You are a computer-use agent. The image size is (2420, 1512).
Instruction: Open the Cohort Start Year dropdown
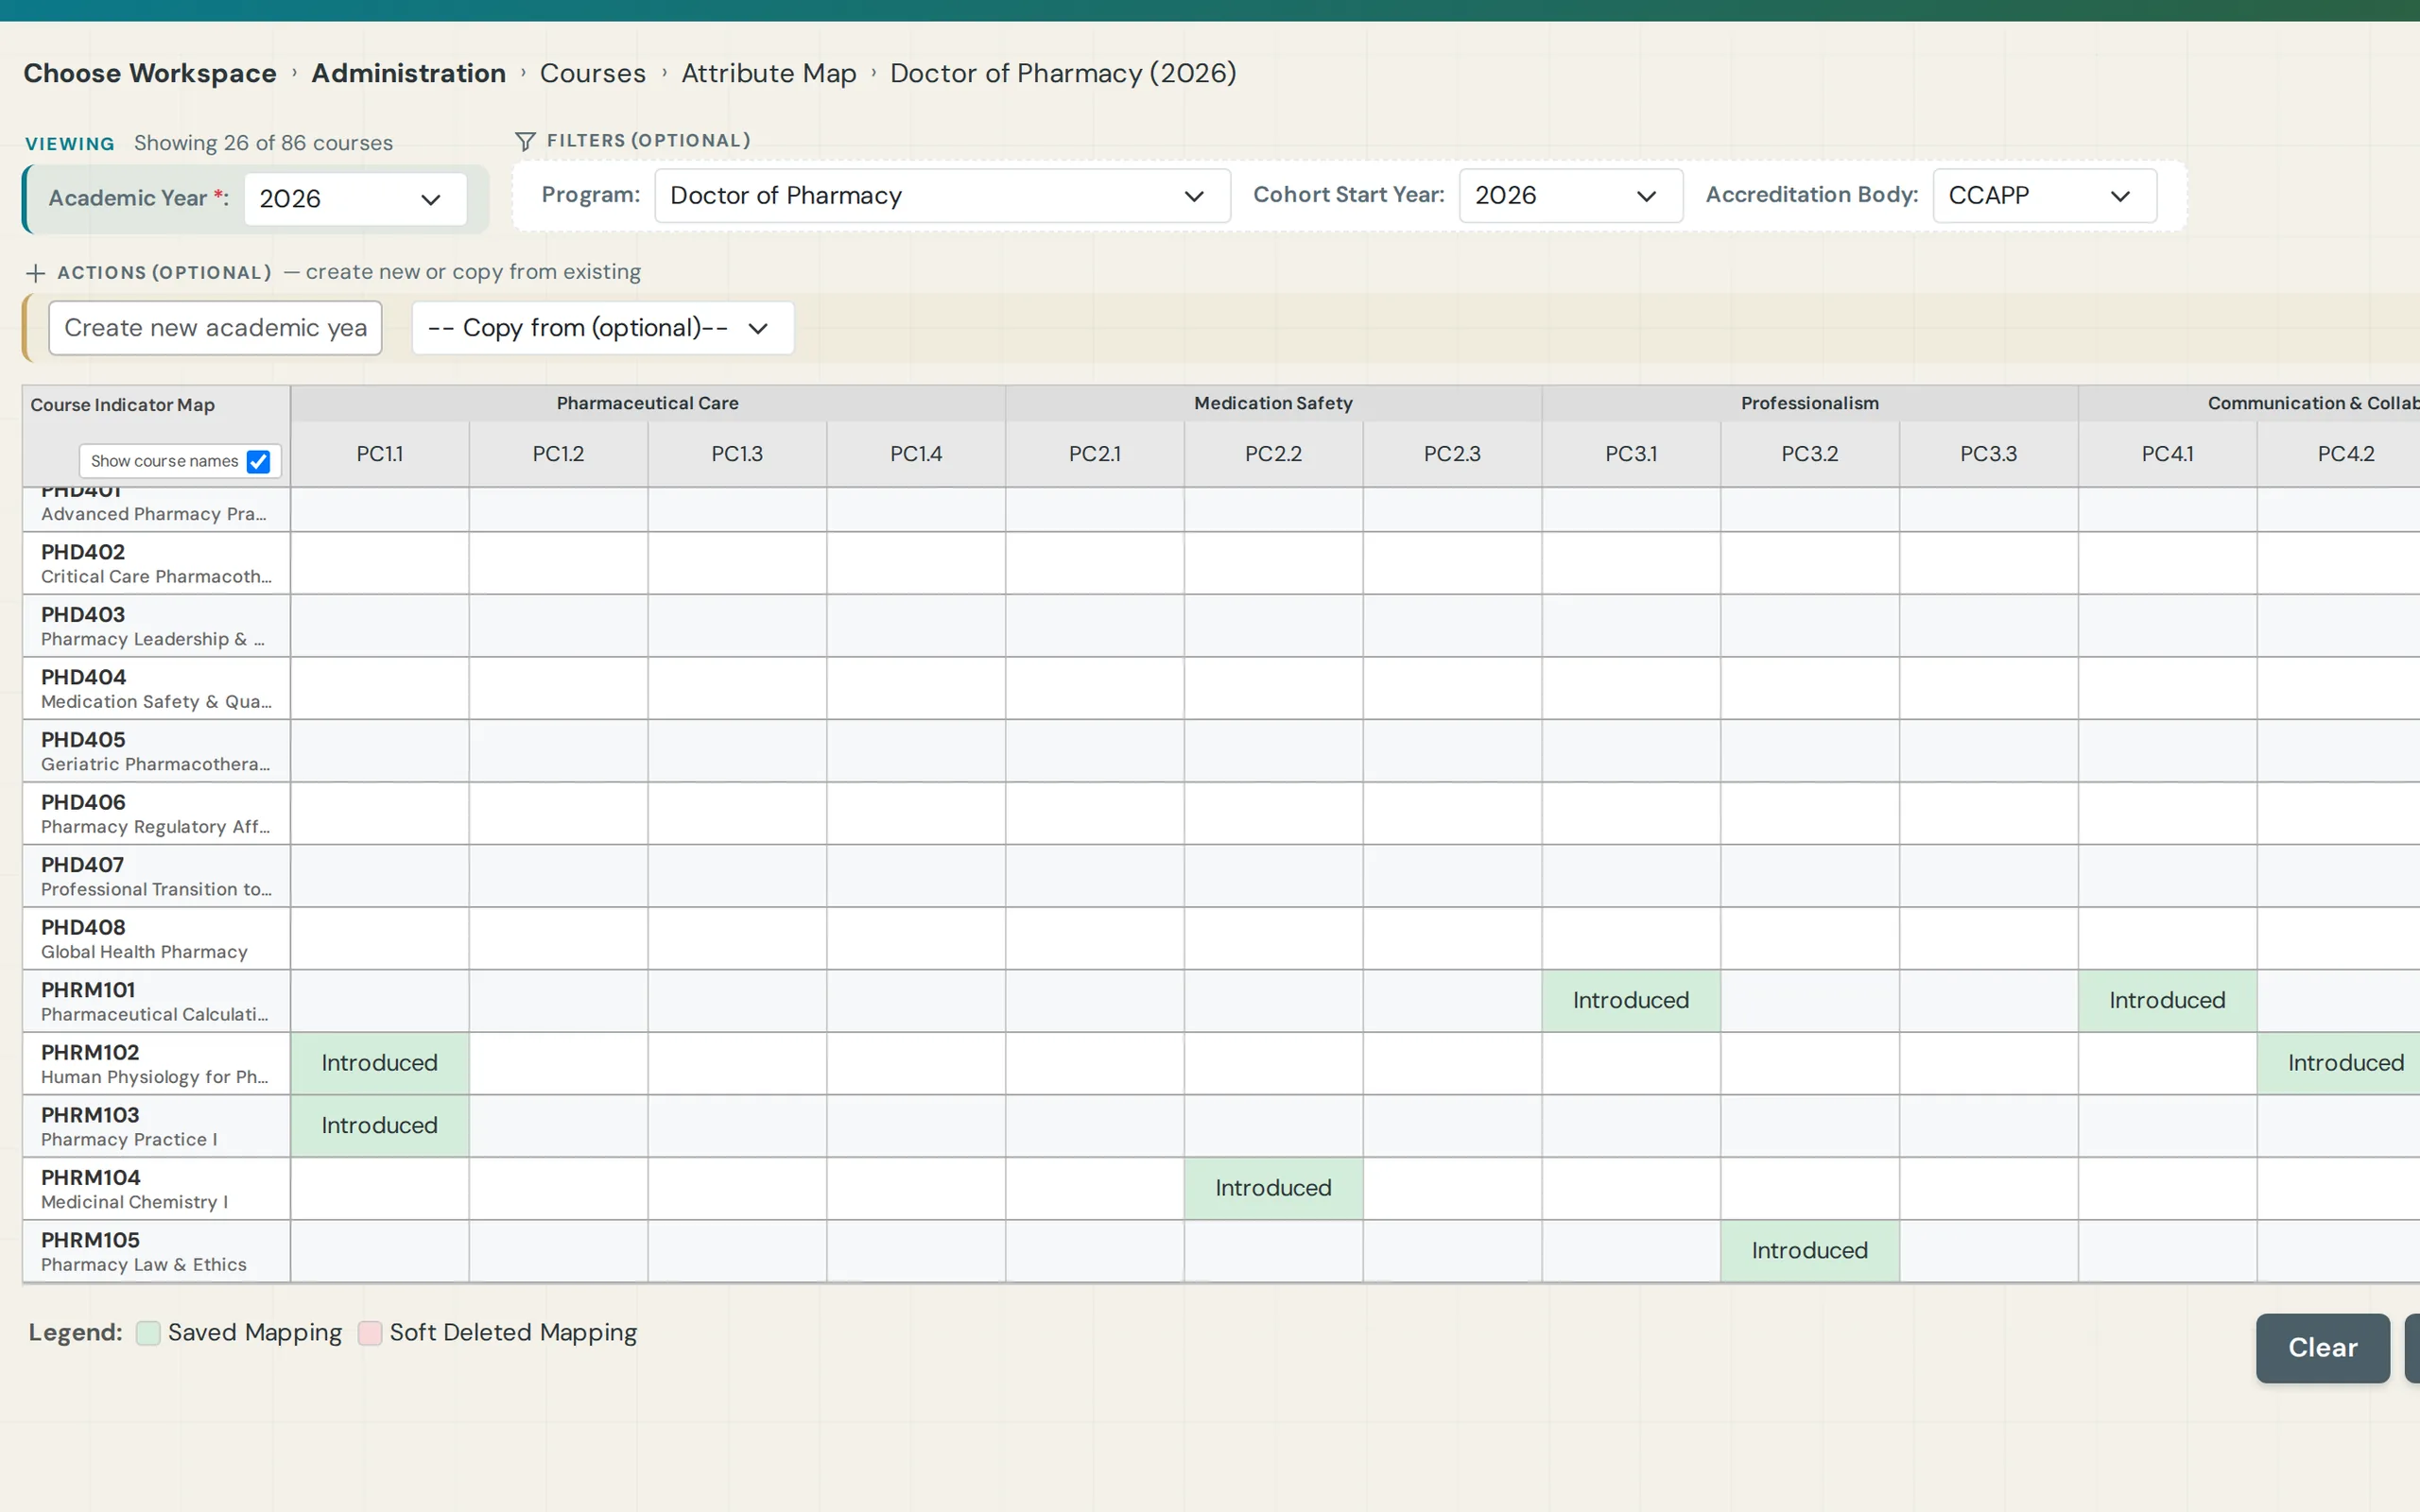tap(1570, 196)
